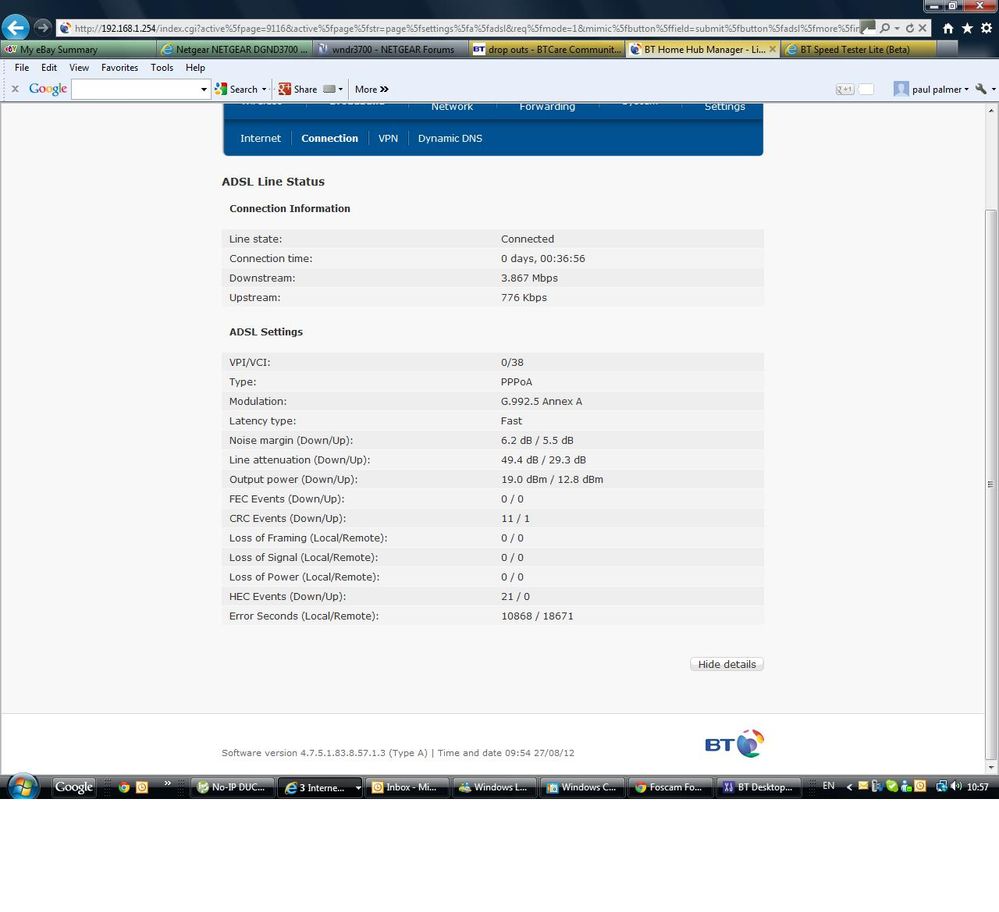Screen dimensions: 999x912
Task: Click the EN language indicator in taskbar
Action: pos(828,786)
